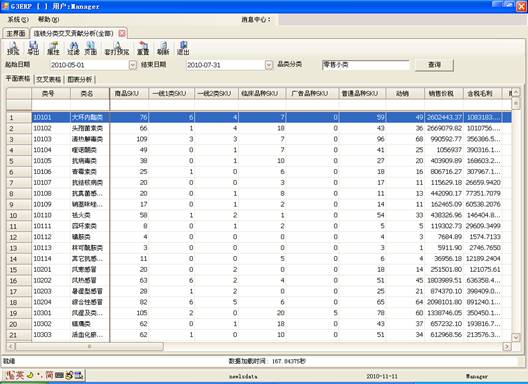Open the 帮助(H) menu
Viewport: 528px width, 384px height.
(48, 20)
